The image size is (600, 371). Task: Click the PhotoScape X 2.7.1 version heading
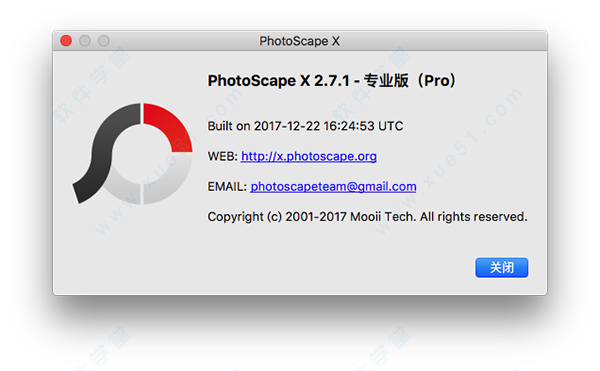[x=332, y=81]
